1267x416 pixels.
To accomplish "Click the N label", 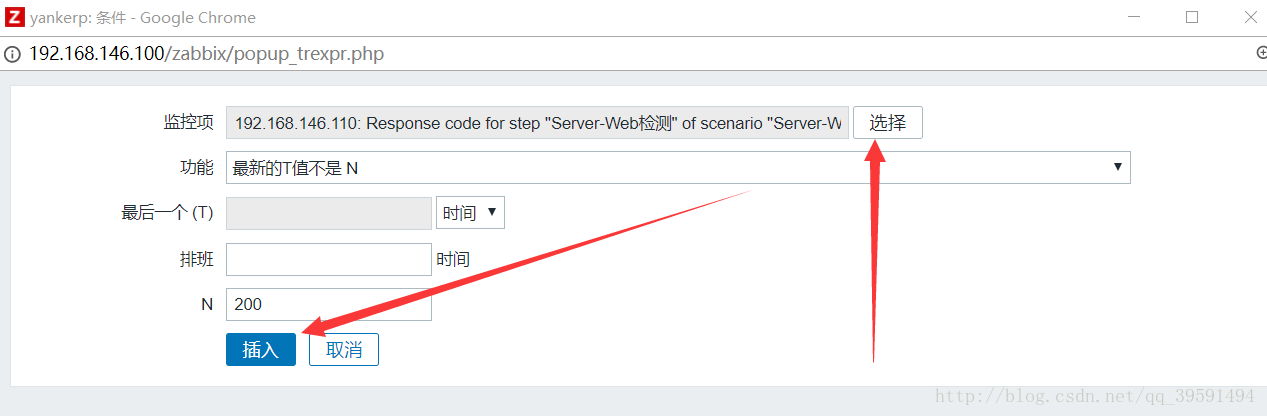I will pyautogui.click(x=207, y=304).
